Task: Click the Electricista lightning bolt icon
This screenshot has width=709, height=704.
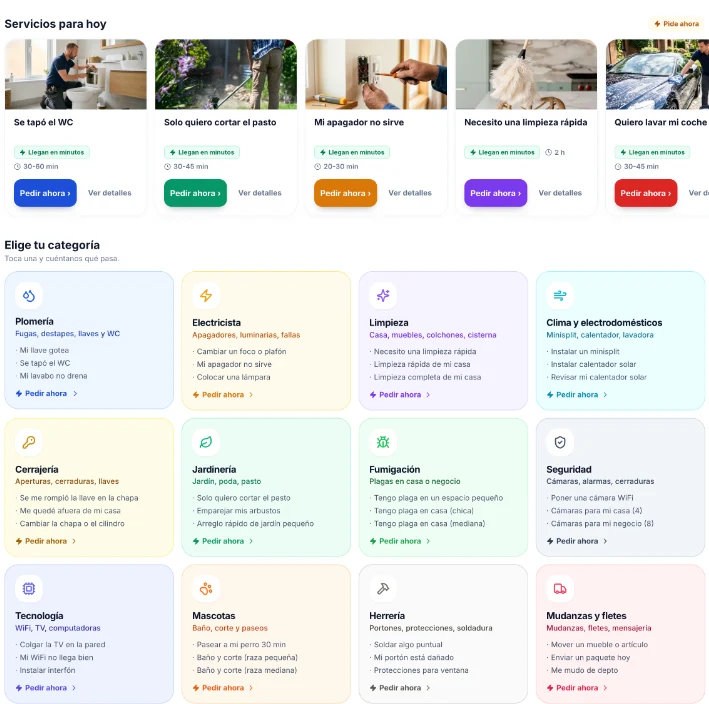Action: click(206, 296)
